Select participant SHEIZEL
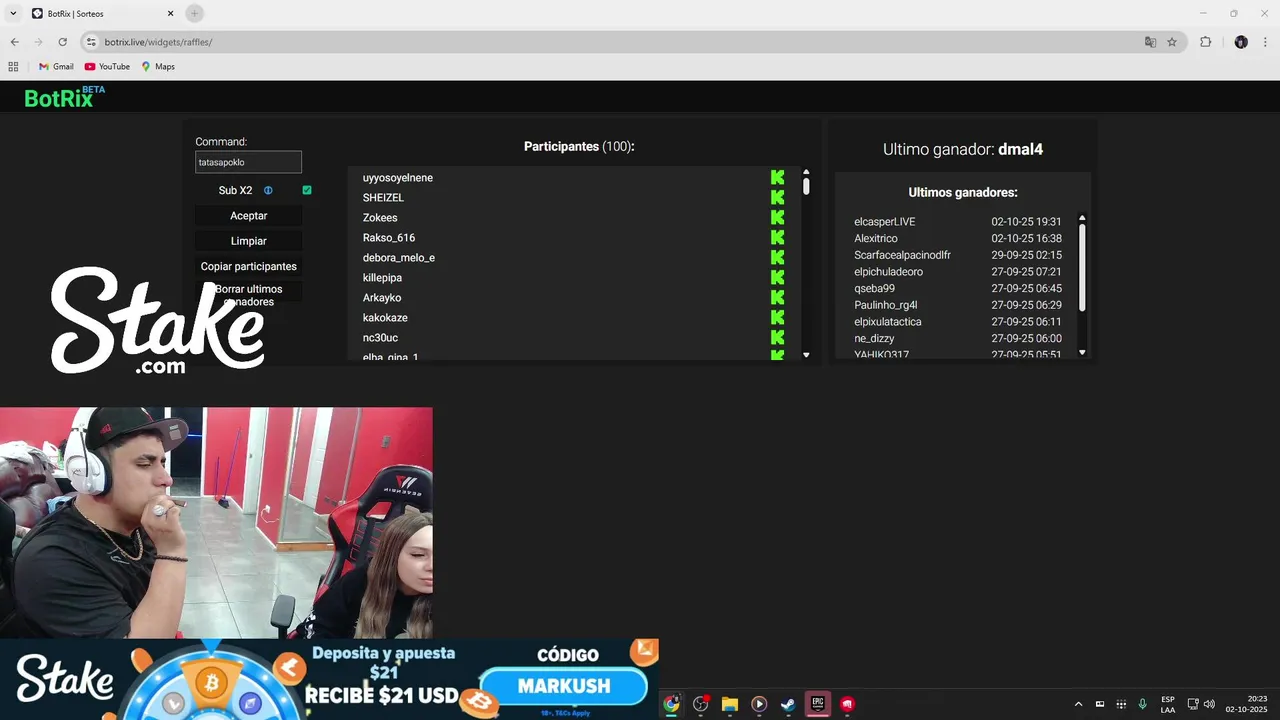This screenshot has height=720, width=1280. click(x=383, y=198)
